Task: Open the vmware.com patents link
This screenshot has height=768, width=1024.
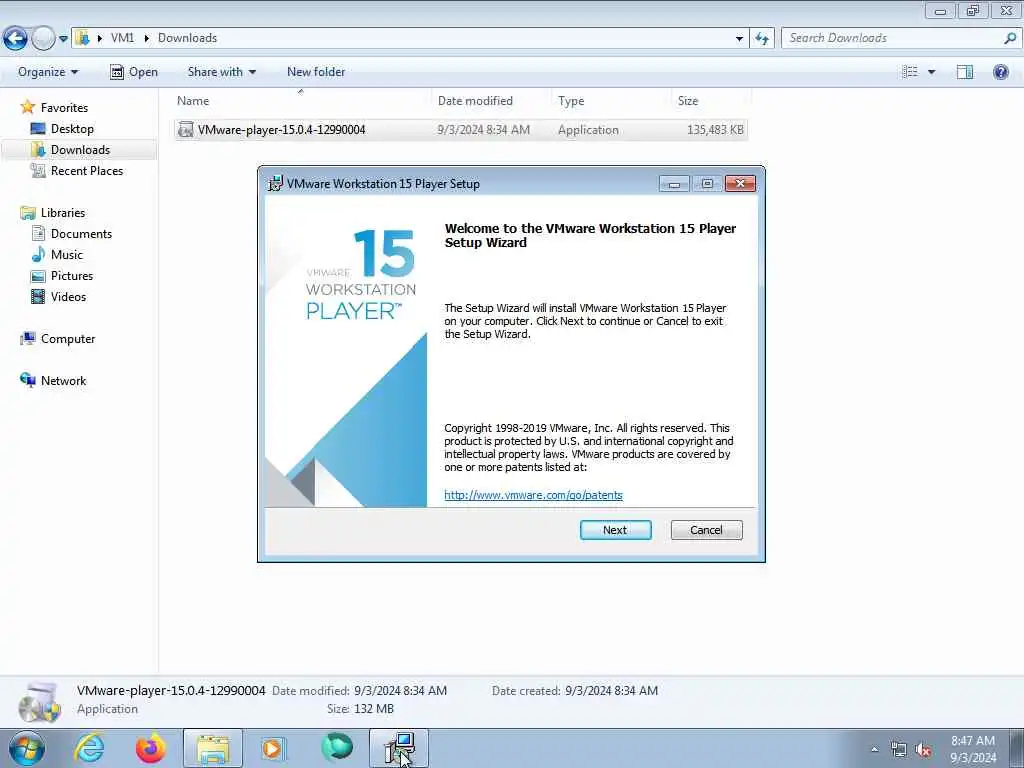Action: 534,495
